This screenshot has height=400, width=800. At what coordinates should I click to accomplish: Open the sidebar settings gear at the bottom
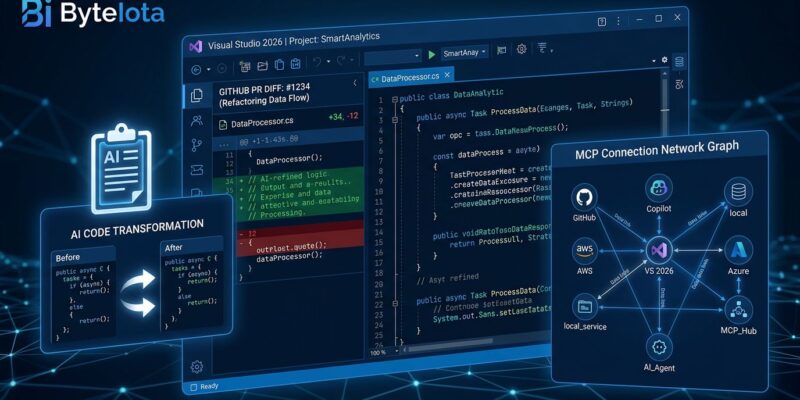[196, 366]
